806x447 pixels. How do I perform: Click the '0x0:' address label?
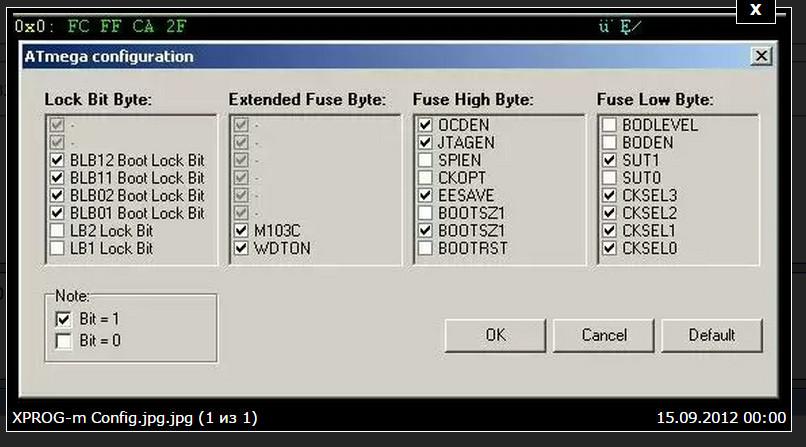(x=34, y=26)
